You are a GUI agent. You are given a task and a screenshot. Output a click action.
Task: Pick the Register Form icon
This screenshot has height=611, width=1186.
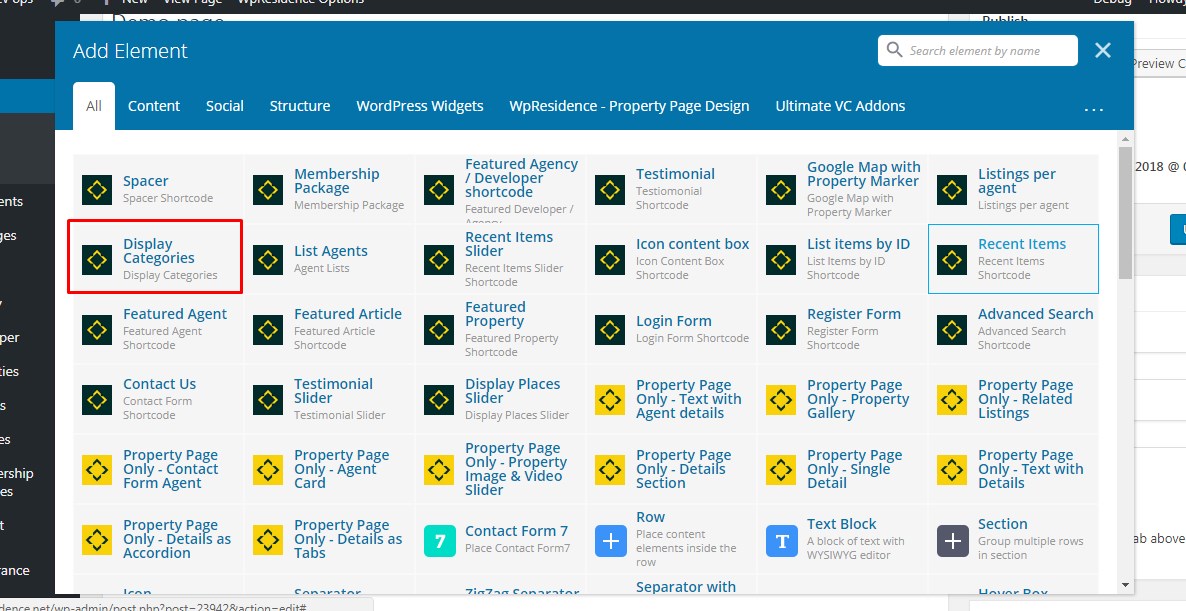(781, 330)
